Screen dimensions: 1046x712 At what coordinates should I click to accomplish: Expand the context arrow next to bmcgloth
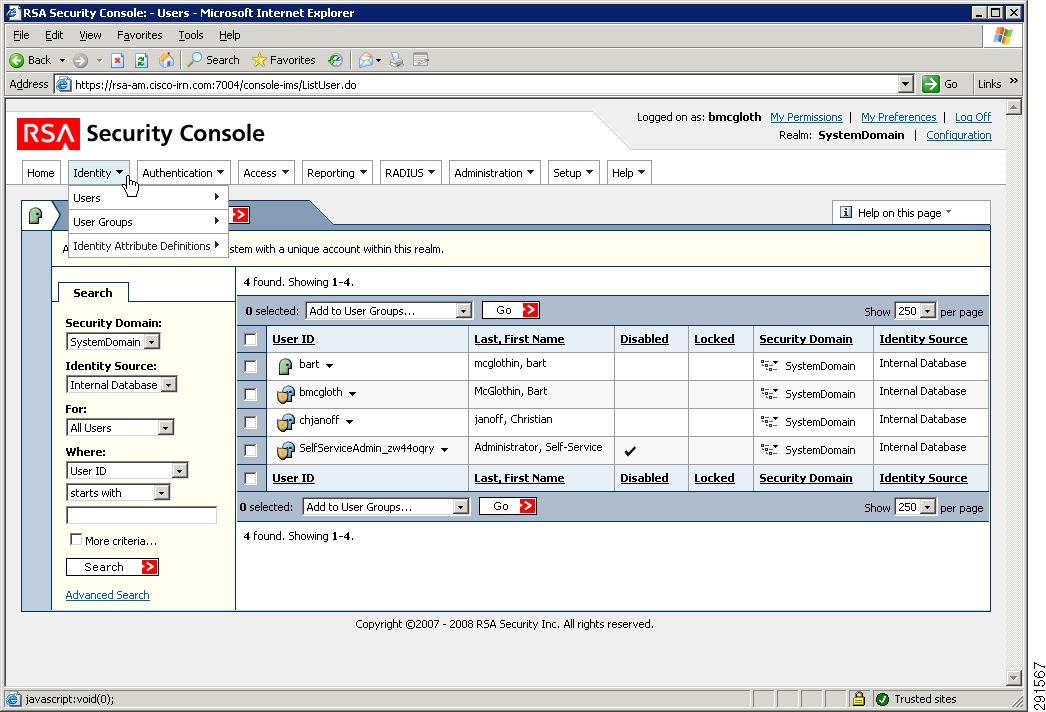tap(352, 393)
